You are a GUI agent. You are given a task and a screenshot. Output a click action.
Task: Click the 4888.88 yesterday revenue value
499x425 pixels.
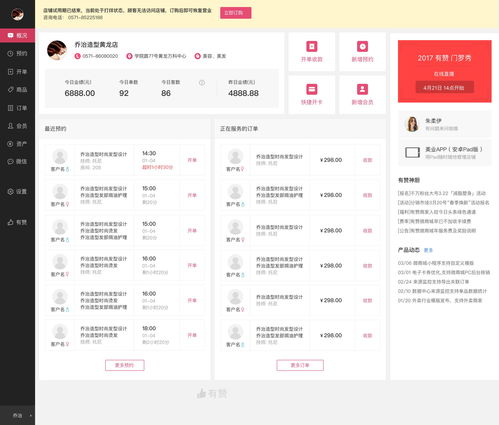click(243, 93)
